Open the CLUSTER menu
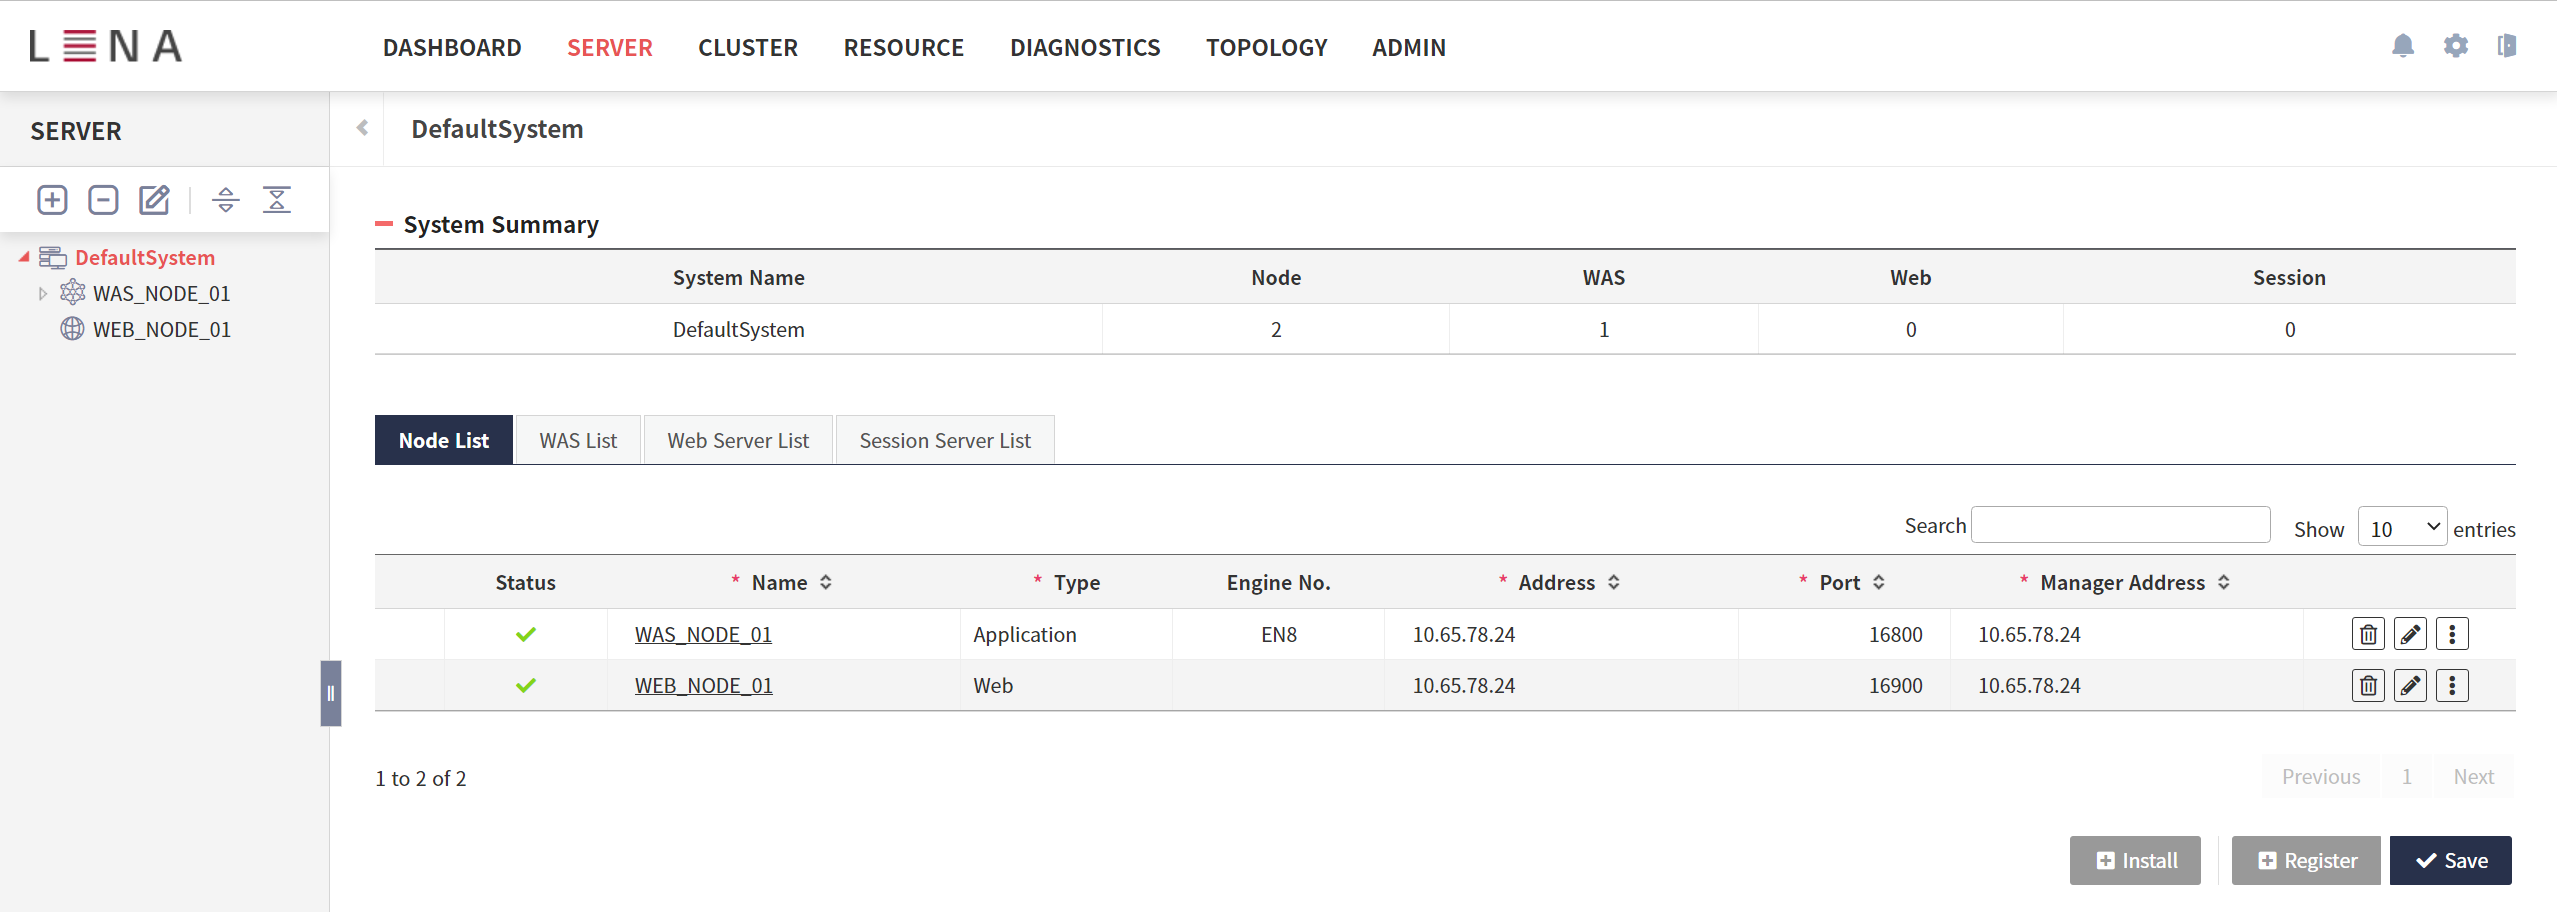This screenshot has width=2557, height=912. coord(747,47)
